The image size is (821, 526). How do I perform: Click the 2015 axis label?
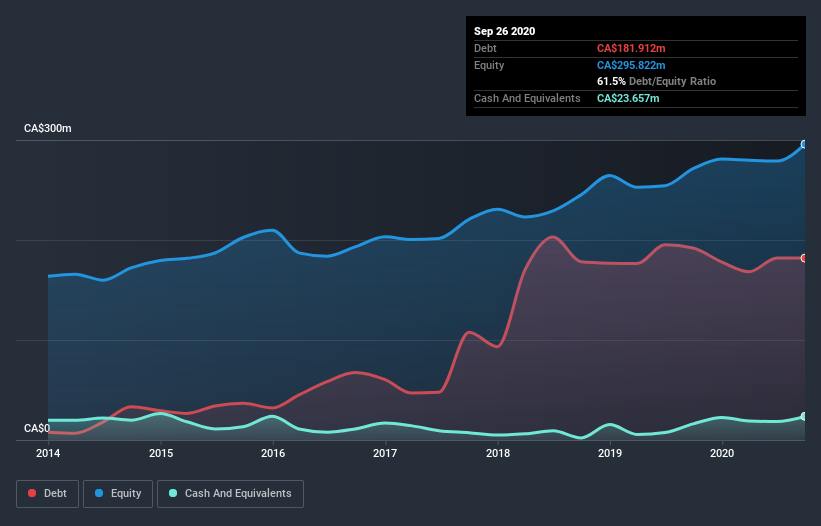coord(161,453)
